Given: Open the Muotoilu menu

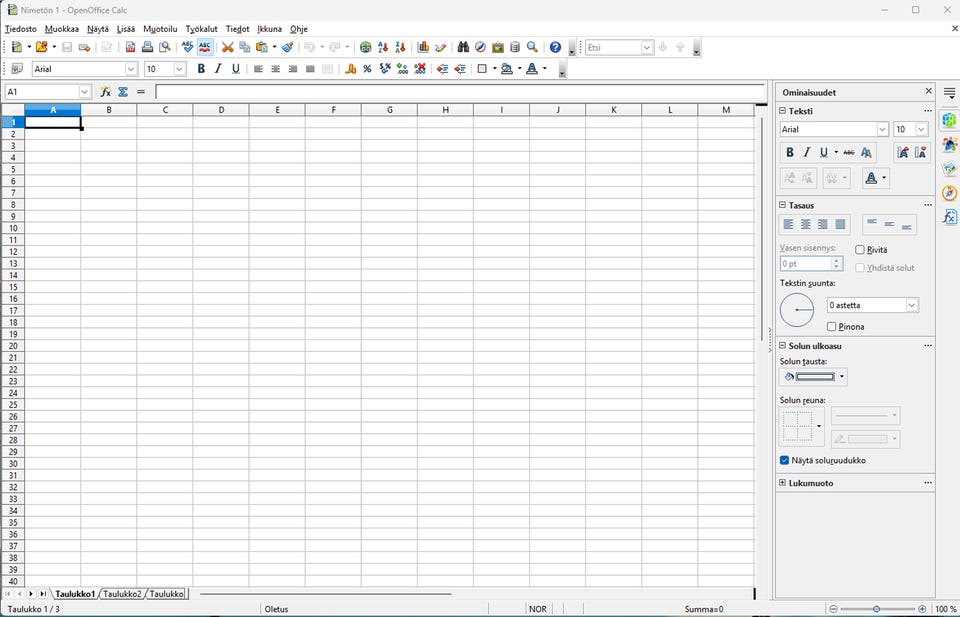Looking at the screenshot, I should pos(160,29).
